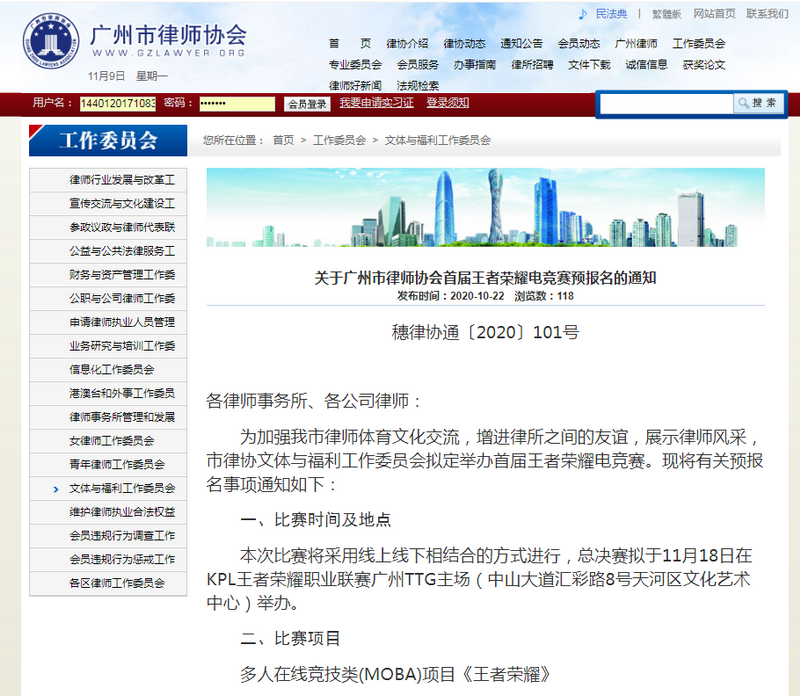Click the article title about 王者荣耀电竞赛预报名
The image size is (800, 696).
pyautogui.click(x=485, y=278)
